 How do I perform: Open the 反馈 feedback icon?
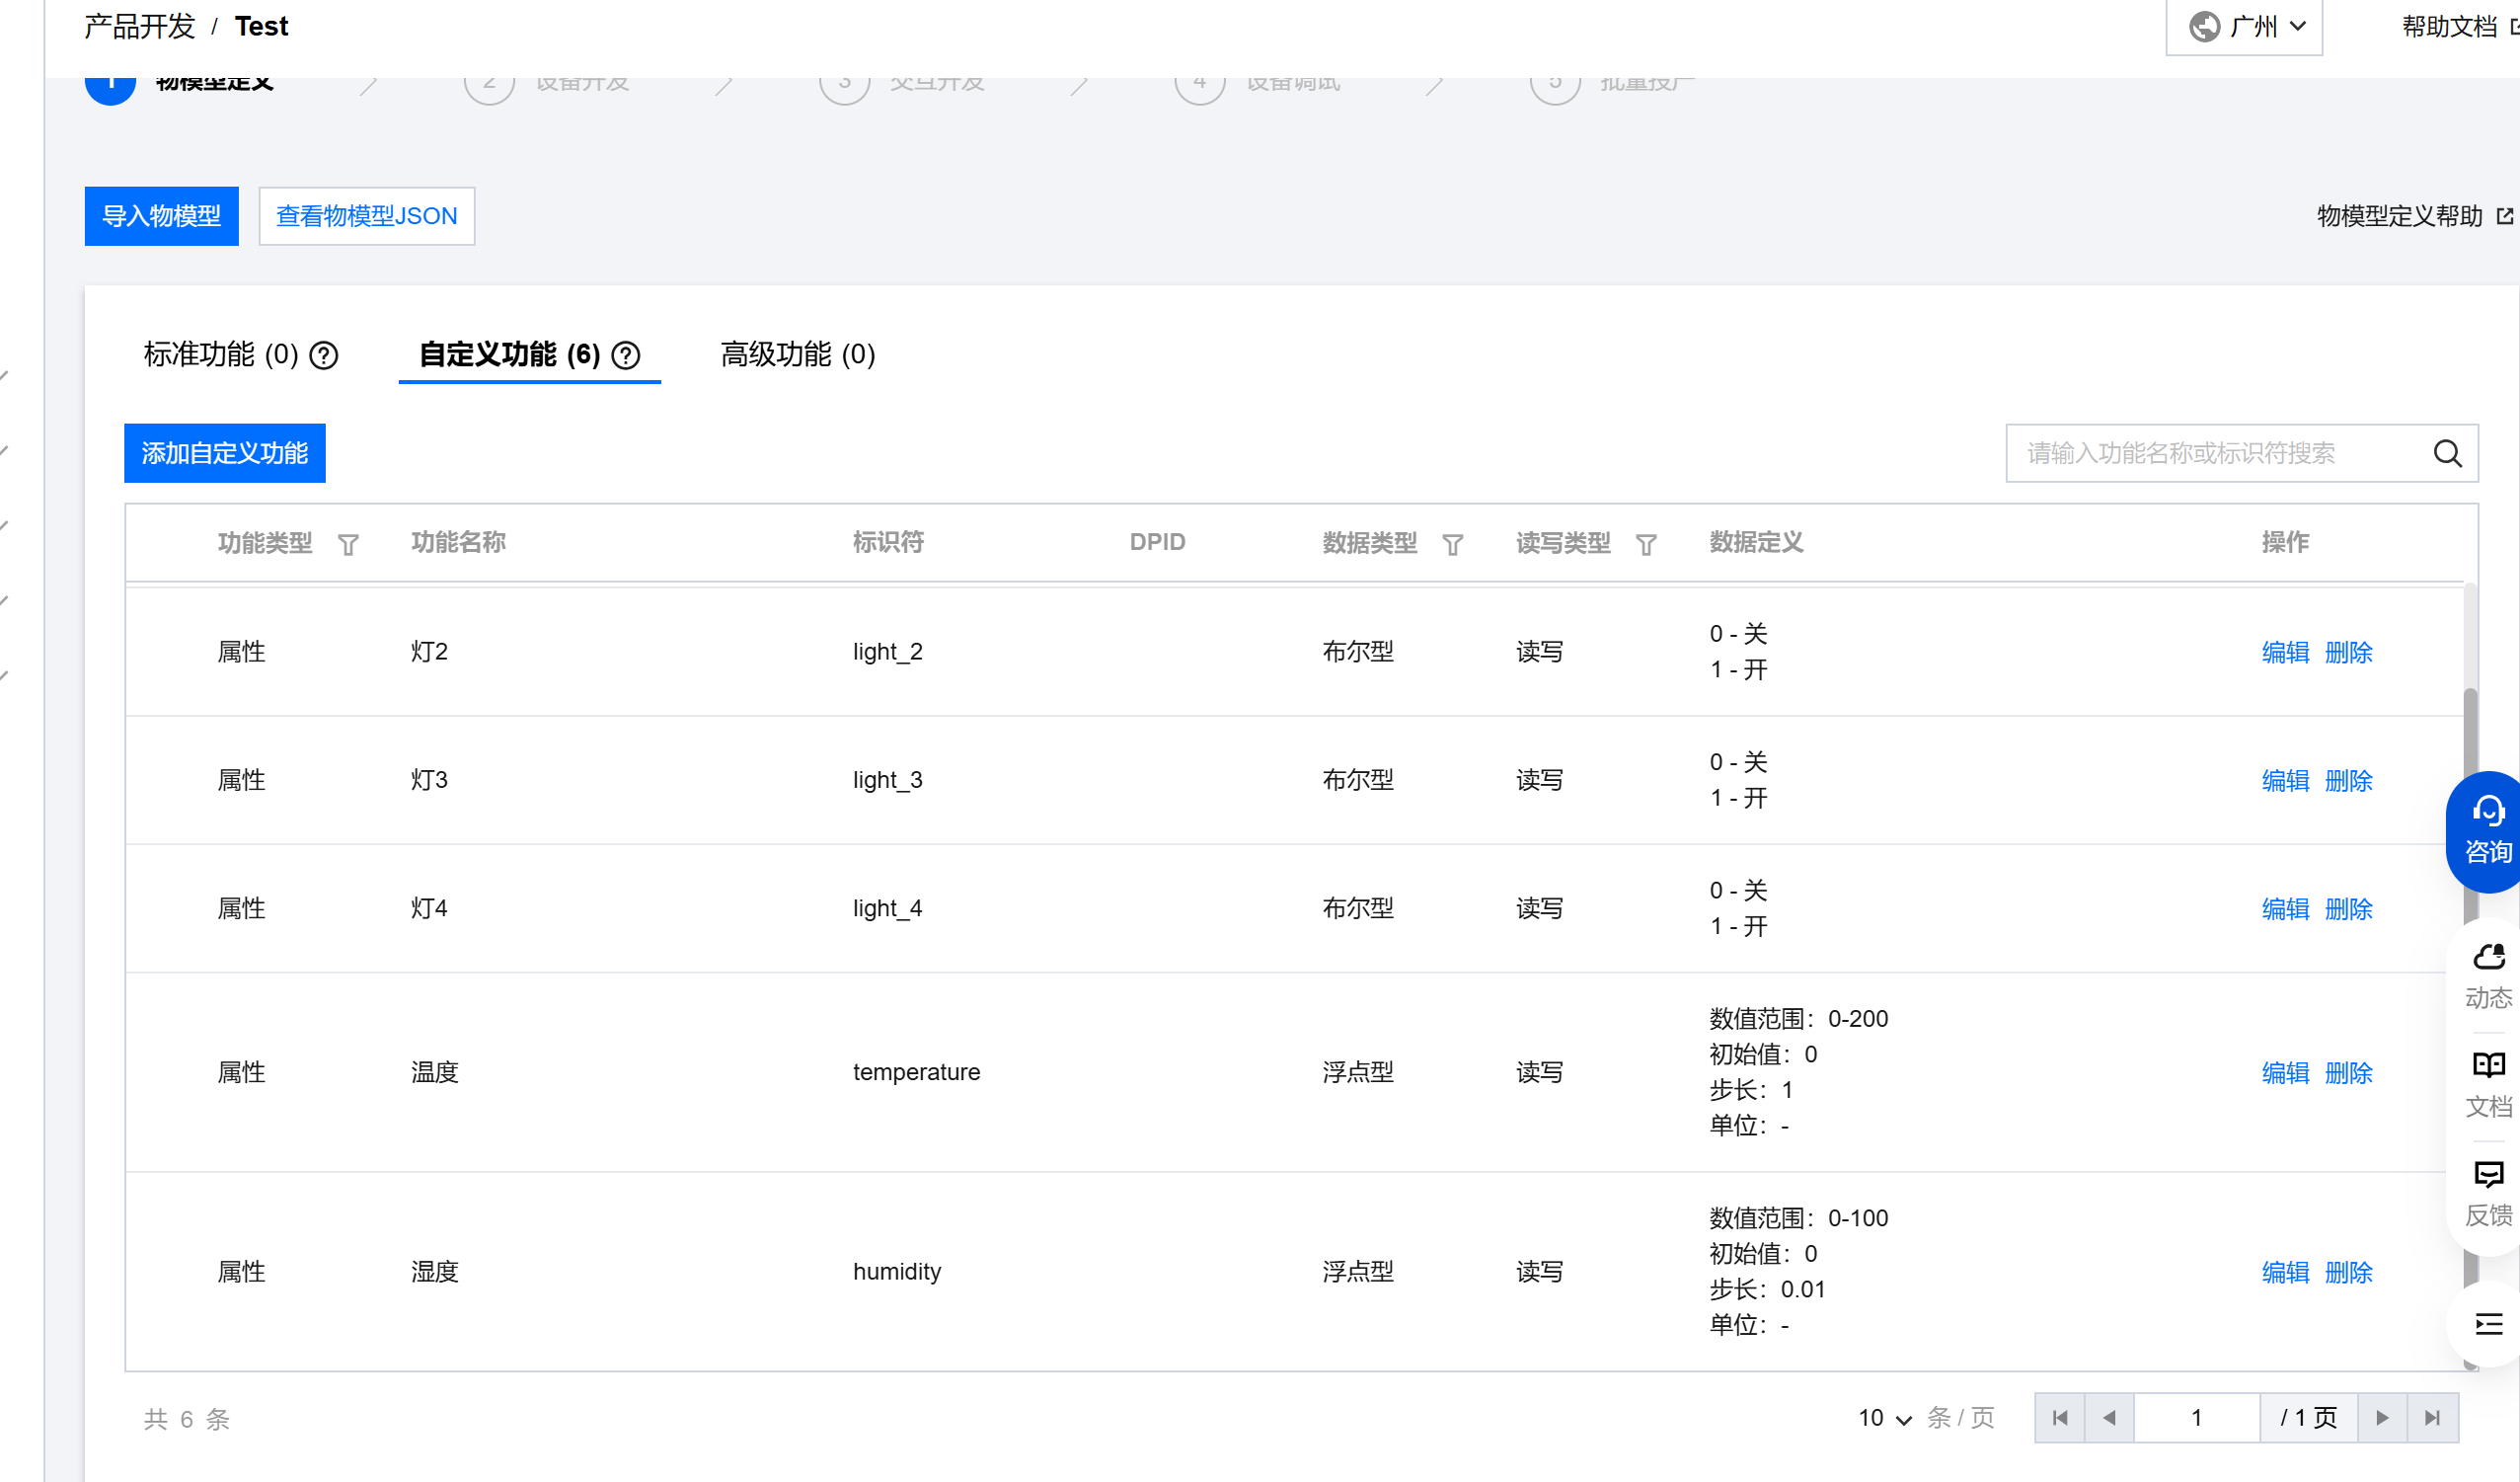coord(2487,1175)
